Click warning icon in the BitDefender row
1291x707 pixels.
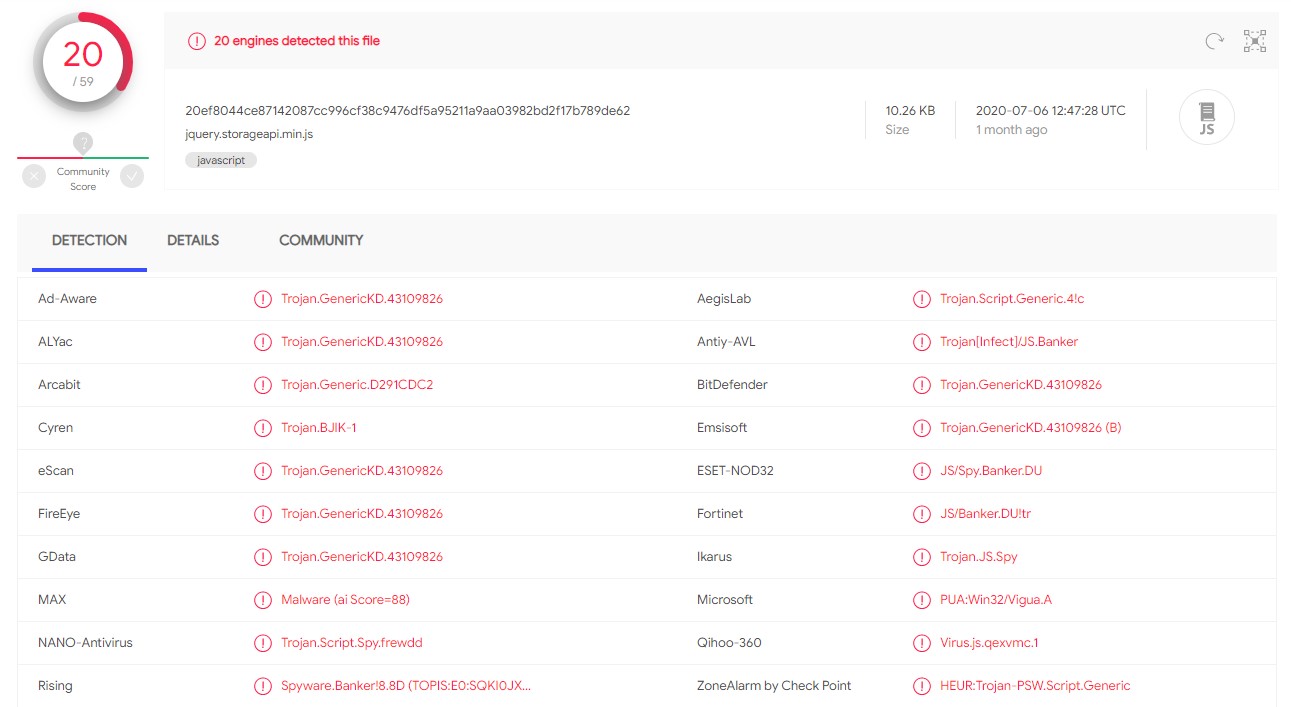tap(922, 385)
